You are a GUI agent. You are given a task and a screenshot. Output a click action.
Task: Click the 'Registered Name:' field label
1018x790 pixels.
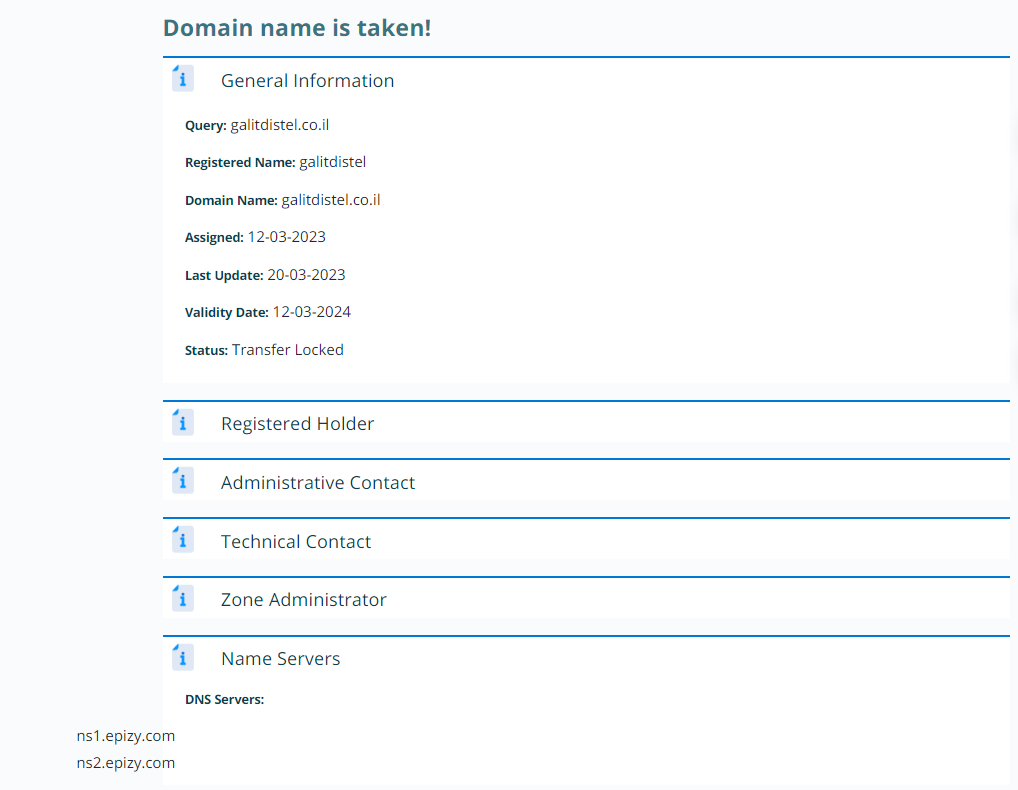(x=240, y=162)
